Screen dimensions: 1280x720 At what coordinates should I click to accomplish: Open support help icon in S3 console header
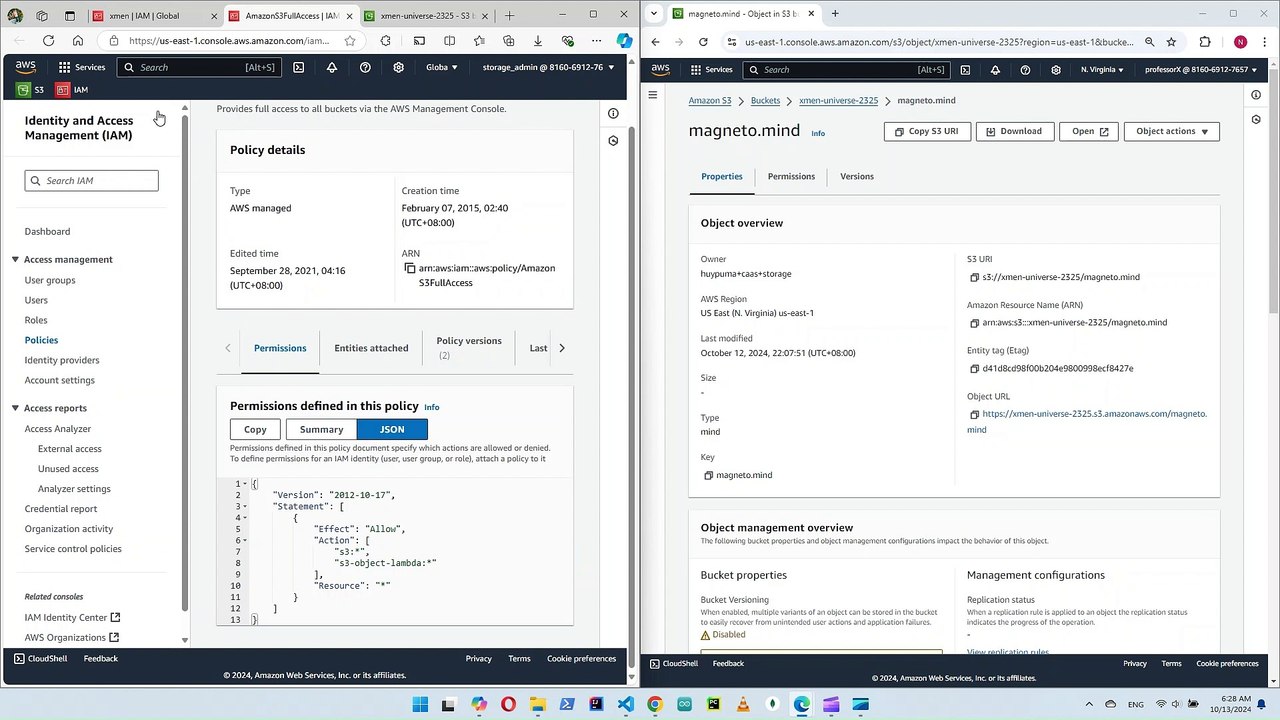[1025, 70]
